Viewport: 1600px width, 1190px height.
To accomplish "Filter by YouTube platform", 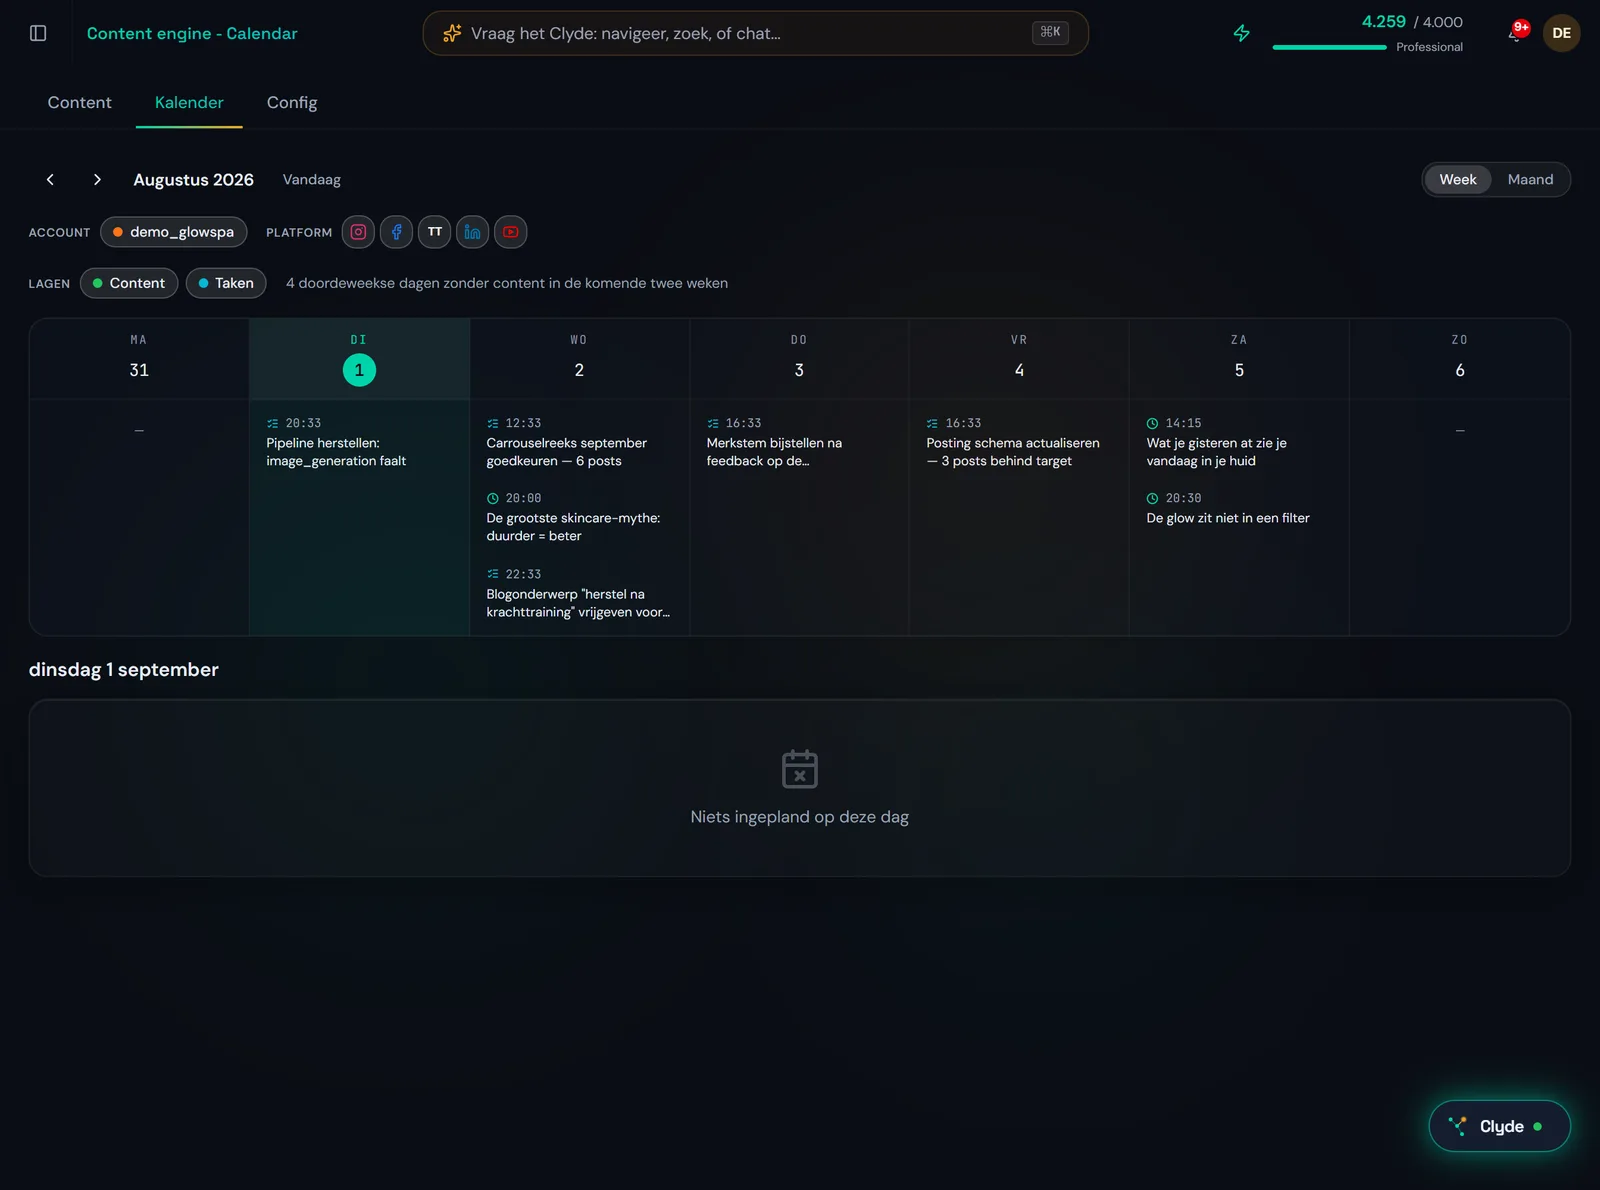I will pyautogui.click(x=510, y=232).
